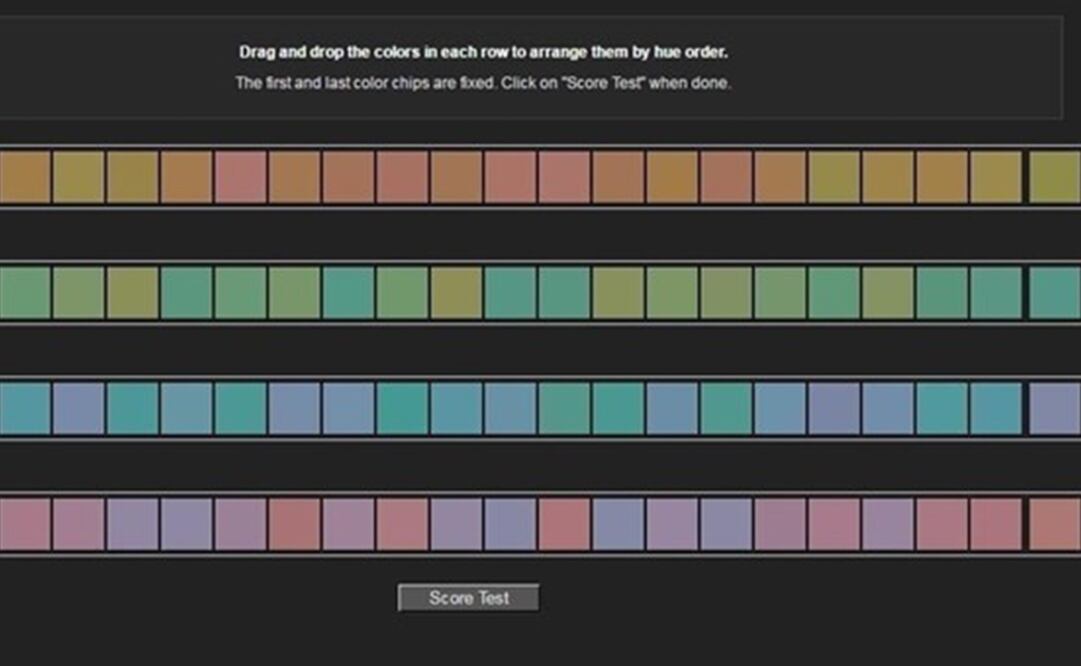Pick the second periwinkle chip in third row
This screenshot has height=666, width=1081.
(x=78, y=409)
